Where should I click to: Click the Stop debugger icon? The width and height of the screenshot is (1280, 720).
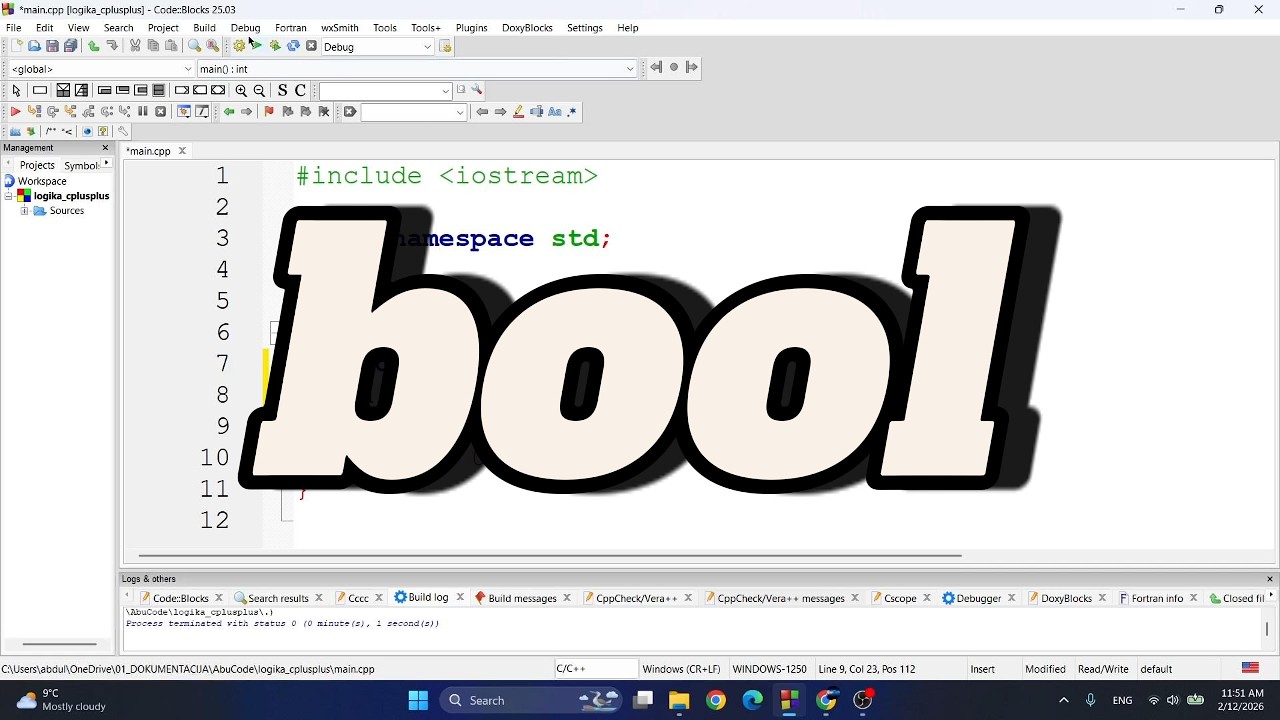tap(160, 112)
